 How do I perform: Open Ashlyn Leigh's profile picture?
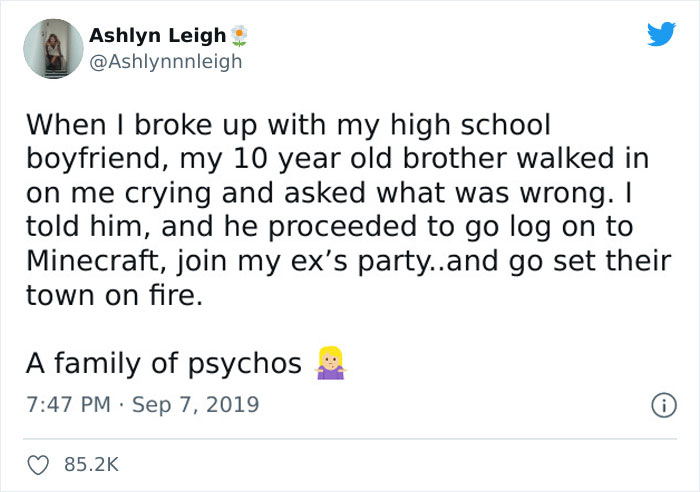(53, 49)
